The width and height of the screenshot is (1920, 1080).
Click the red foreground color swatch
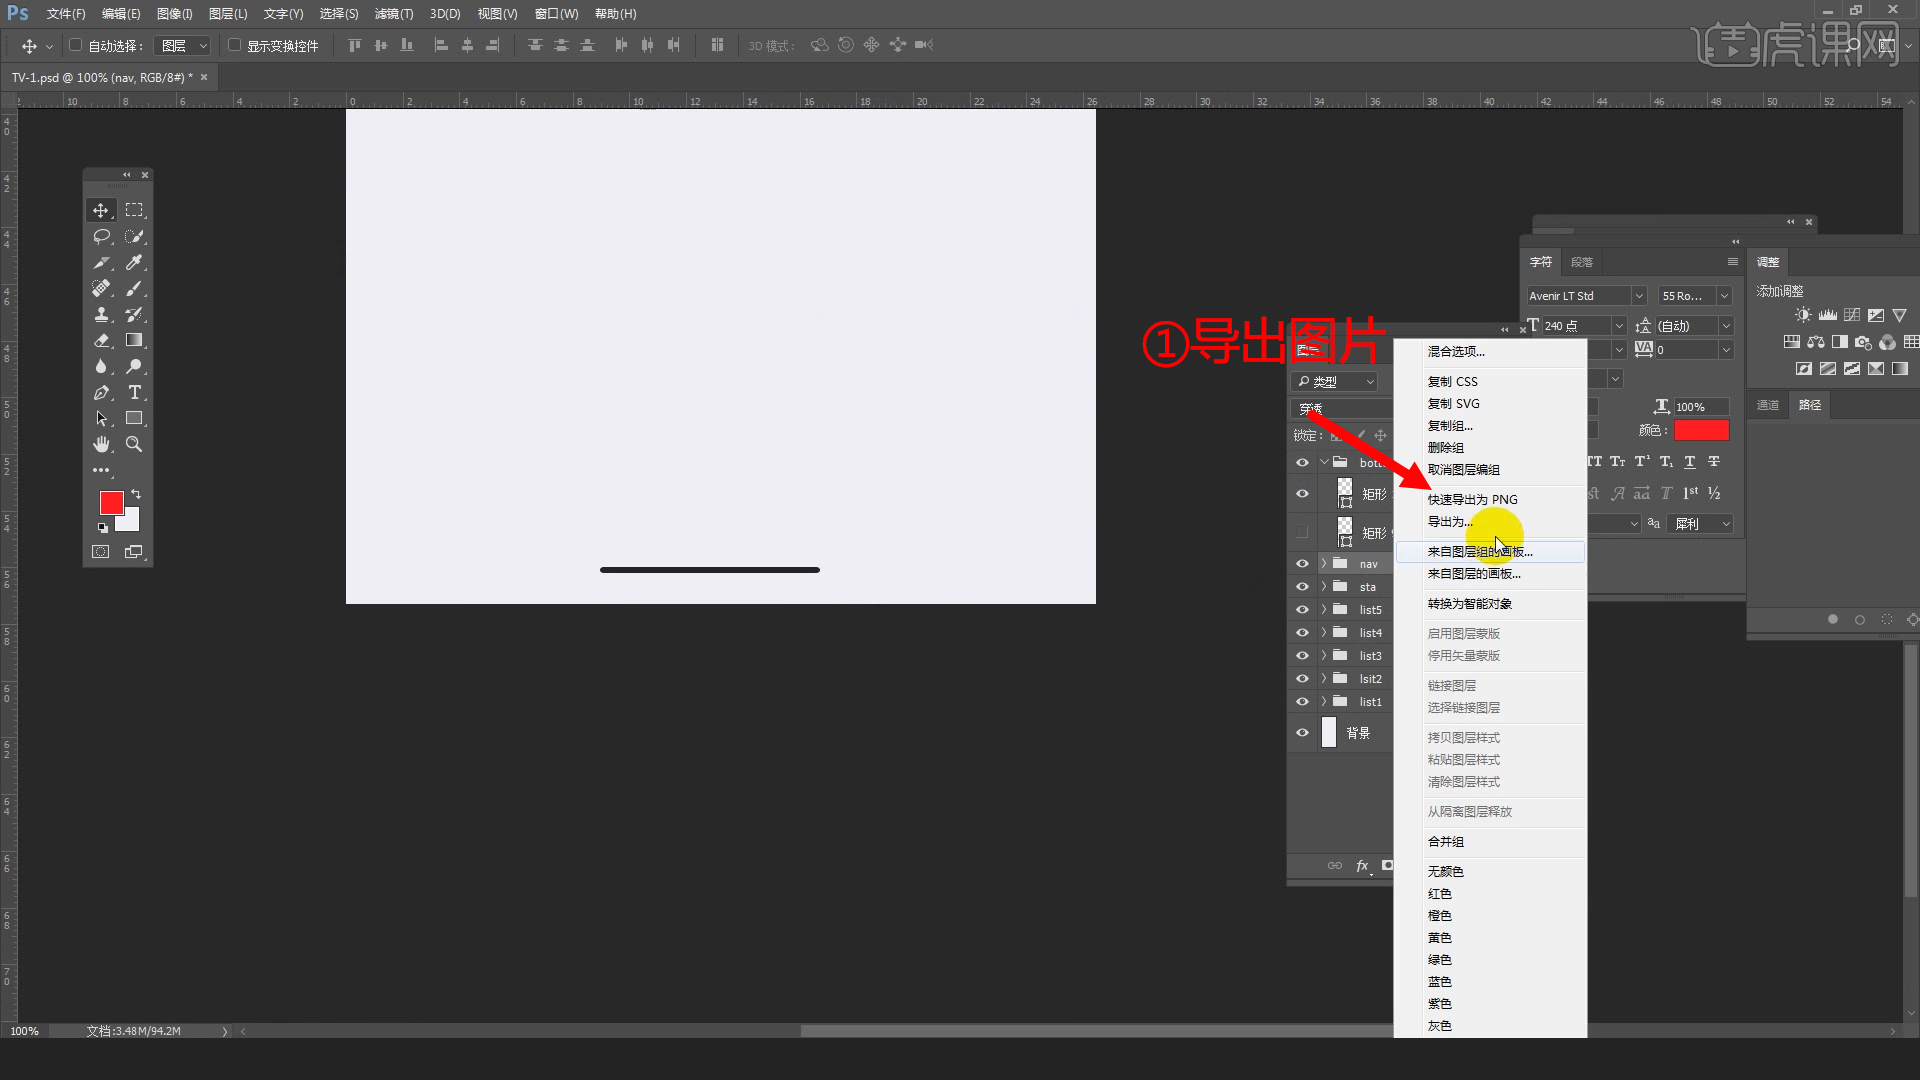[x=111, y=502]
